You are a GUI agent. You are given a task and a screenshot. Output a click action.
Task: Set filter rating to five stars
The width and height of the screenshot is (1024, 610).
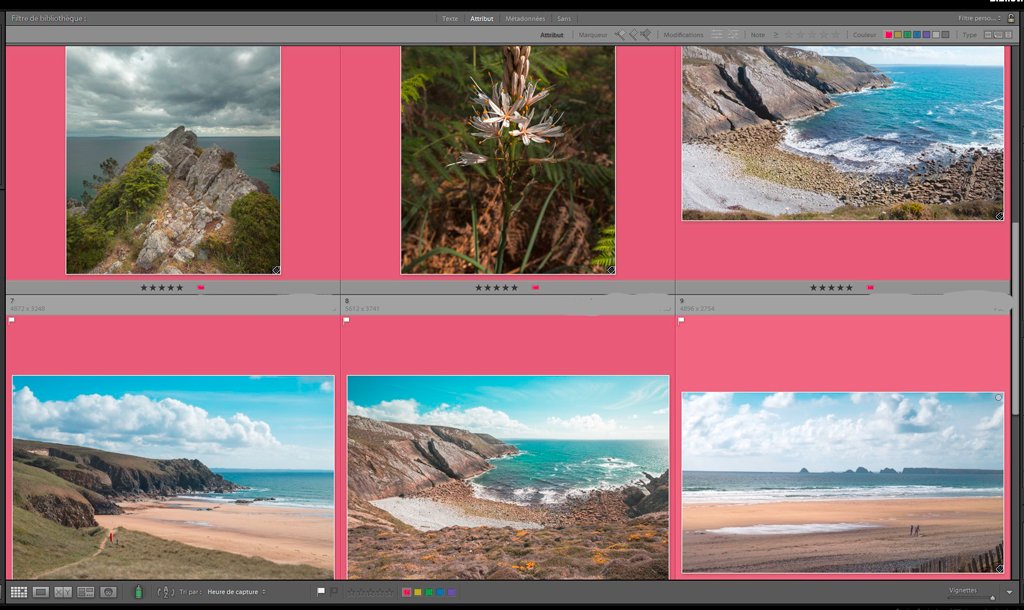click(x=835, y=35)
